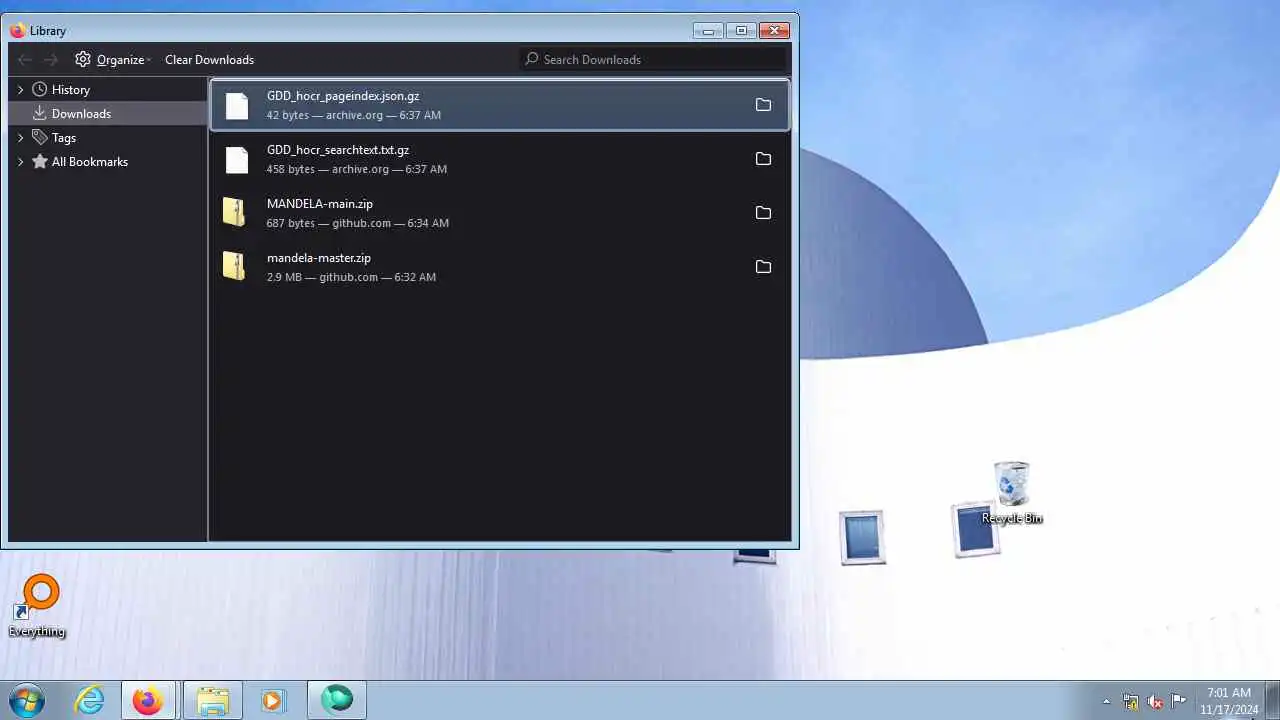Minimize the Library window
1280x720 pixels.
coord(708,30)
